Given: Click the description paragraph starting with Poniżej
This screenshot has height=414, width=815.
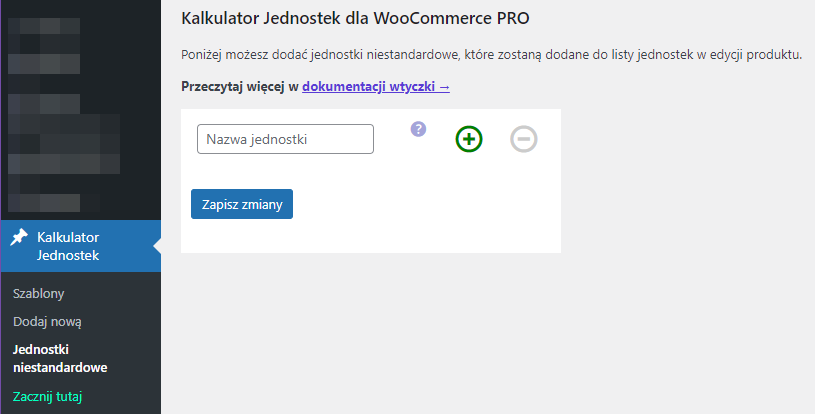Looking at the screenshot, I should tap(491, 54).
